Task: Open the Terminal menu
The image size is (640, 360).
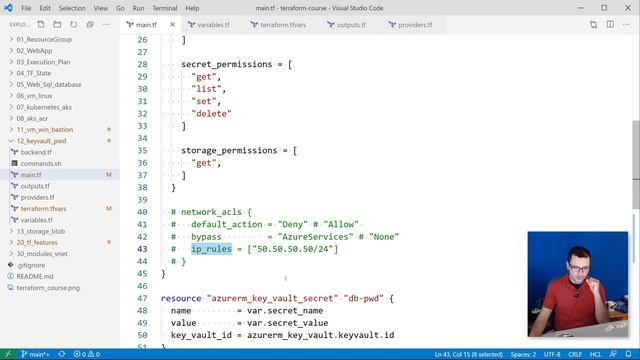Action: point(164,8)
